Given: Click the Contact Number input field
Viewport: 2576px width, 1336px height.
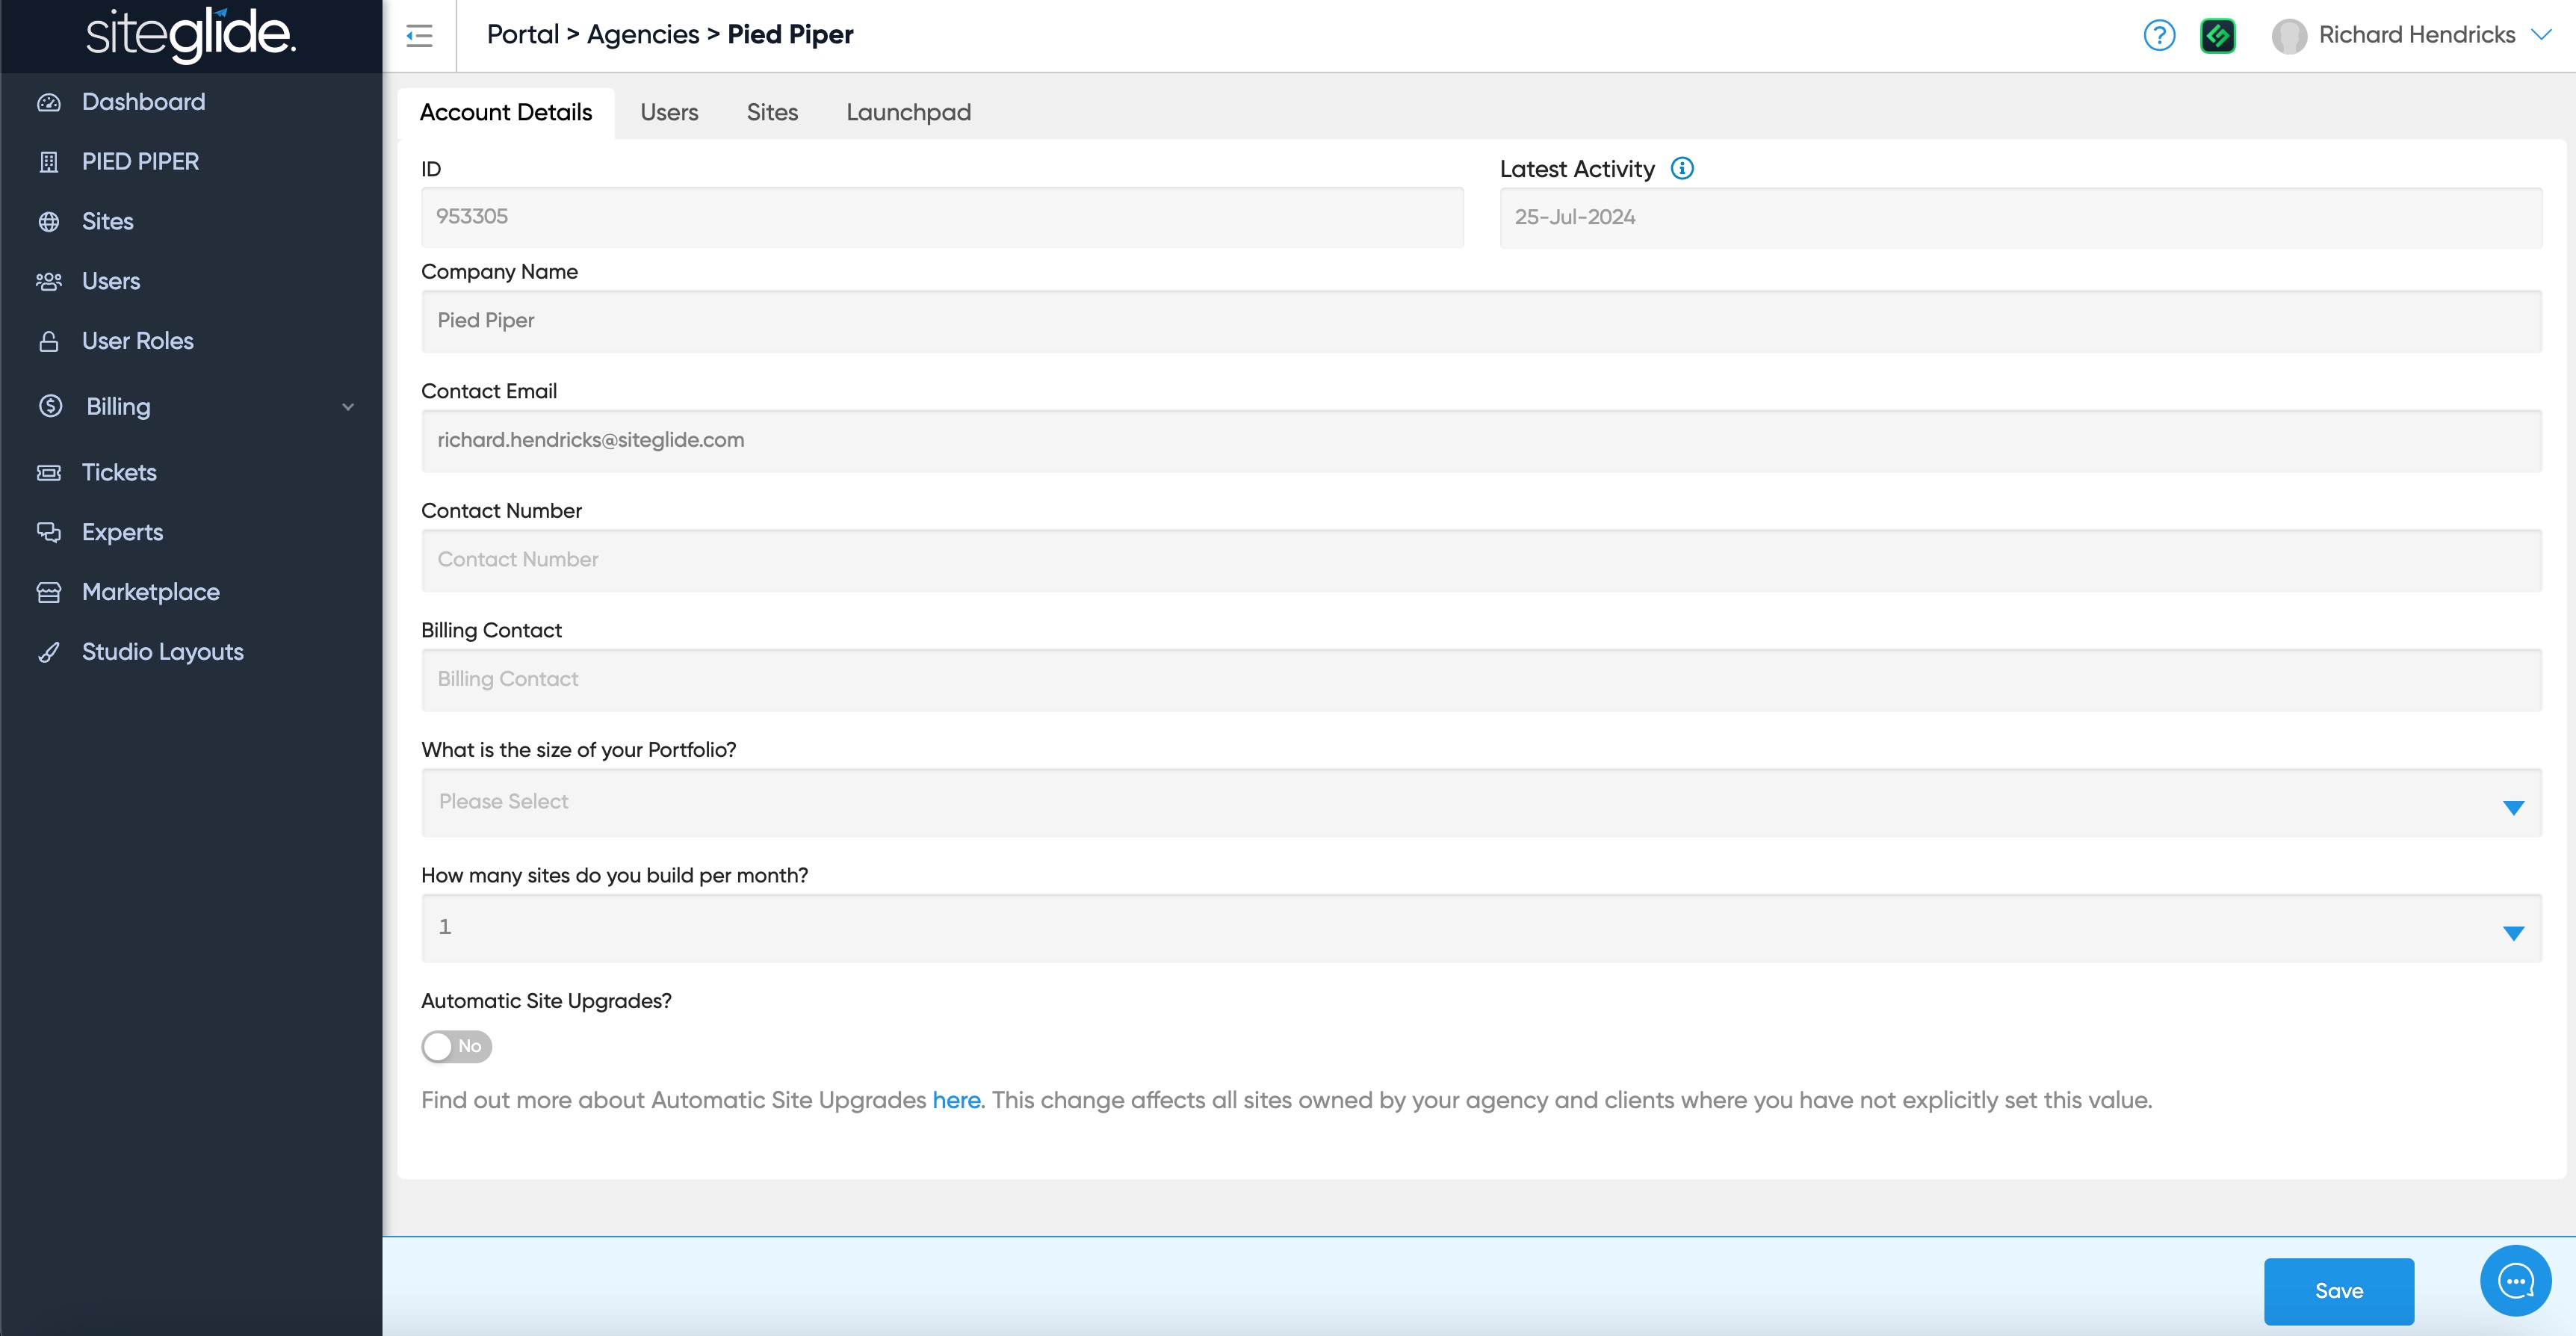Looking at the screenshot, I should coord(1481,560).
